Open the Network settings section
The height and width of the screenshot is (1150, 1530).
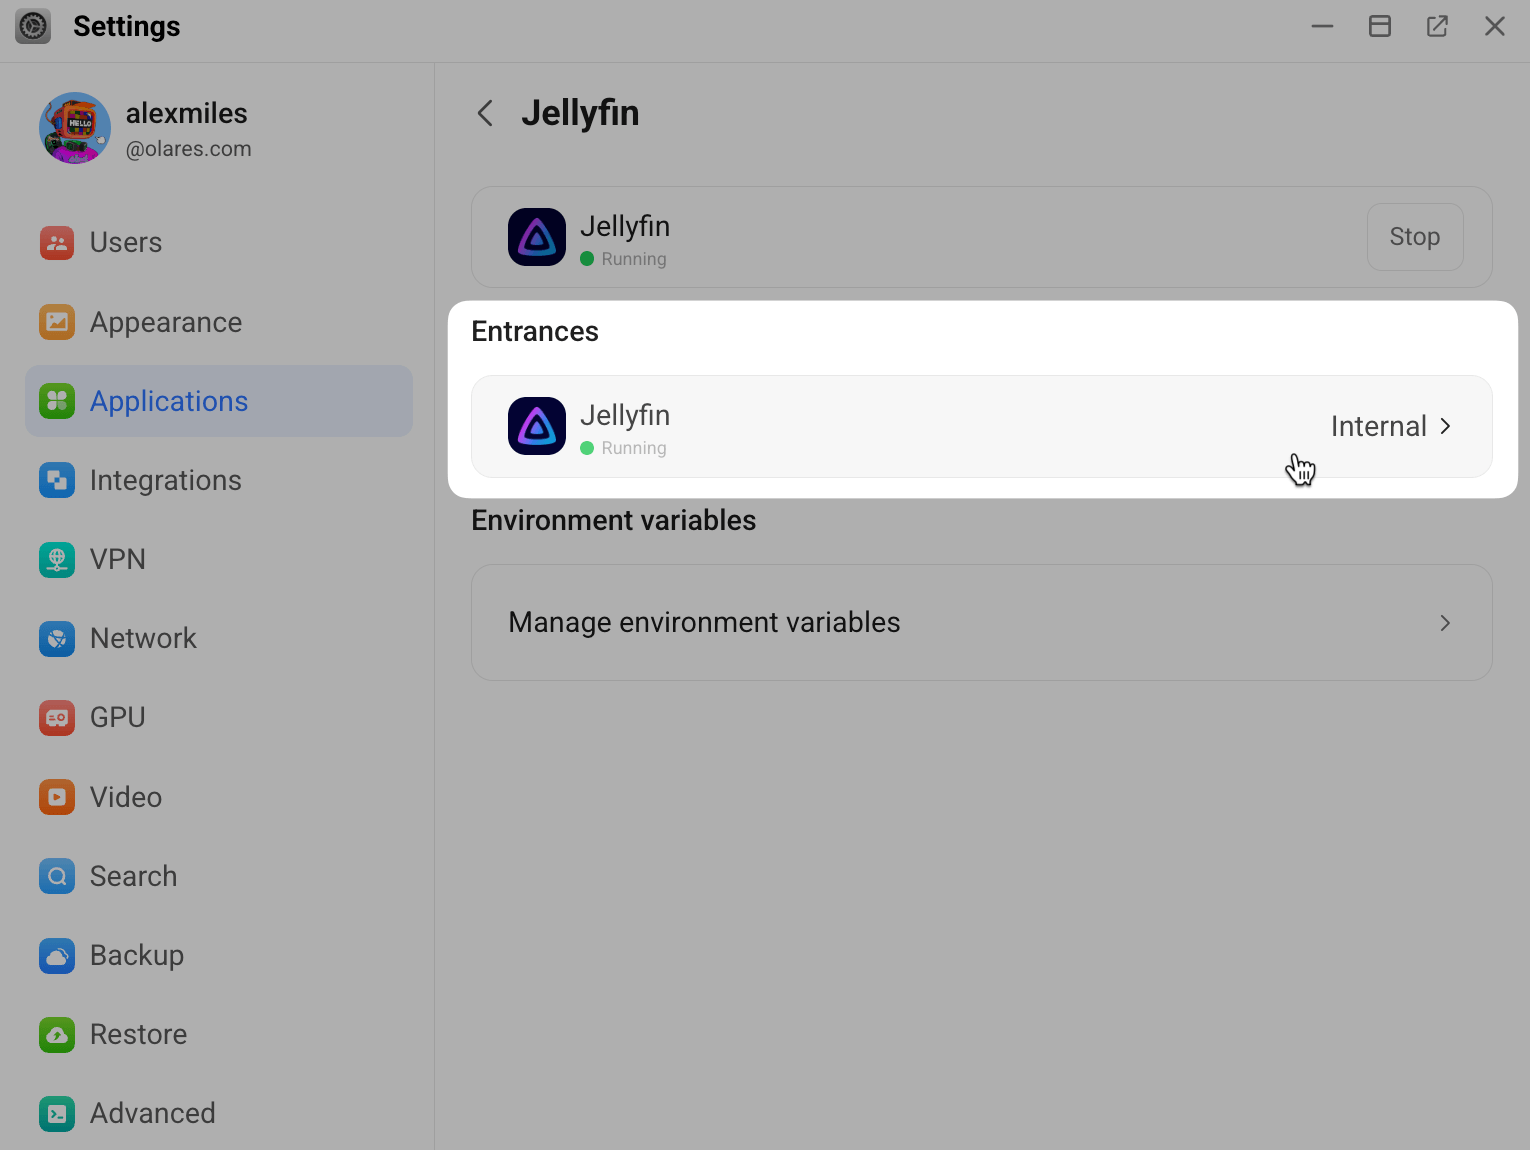[x=219, y=638]
